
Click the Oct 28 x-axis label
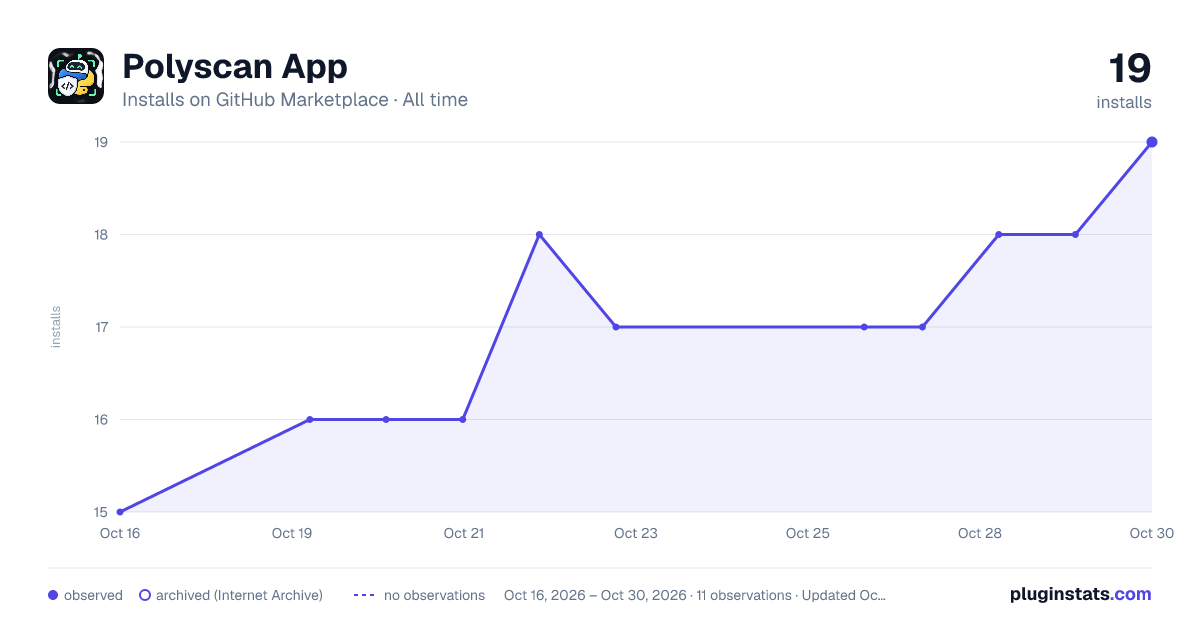[980, 533]
